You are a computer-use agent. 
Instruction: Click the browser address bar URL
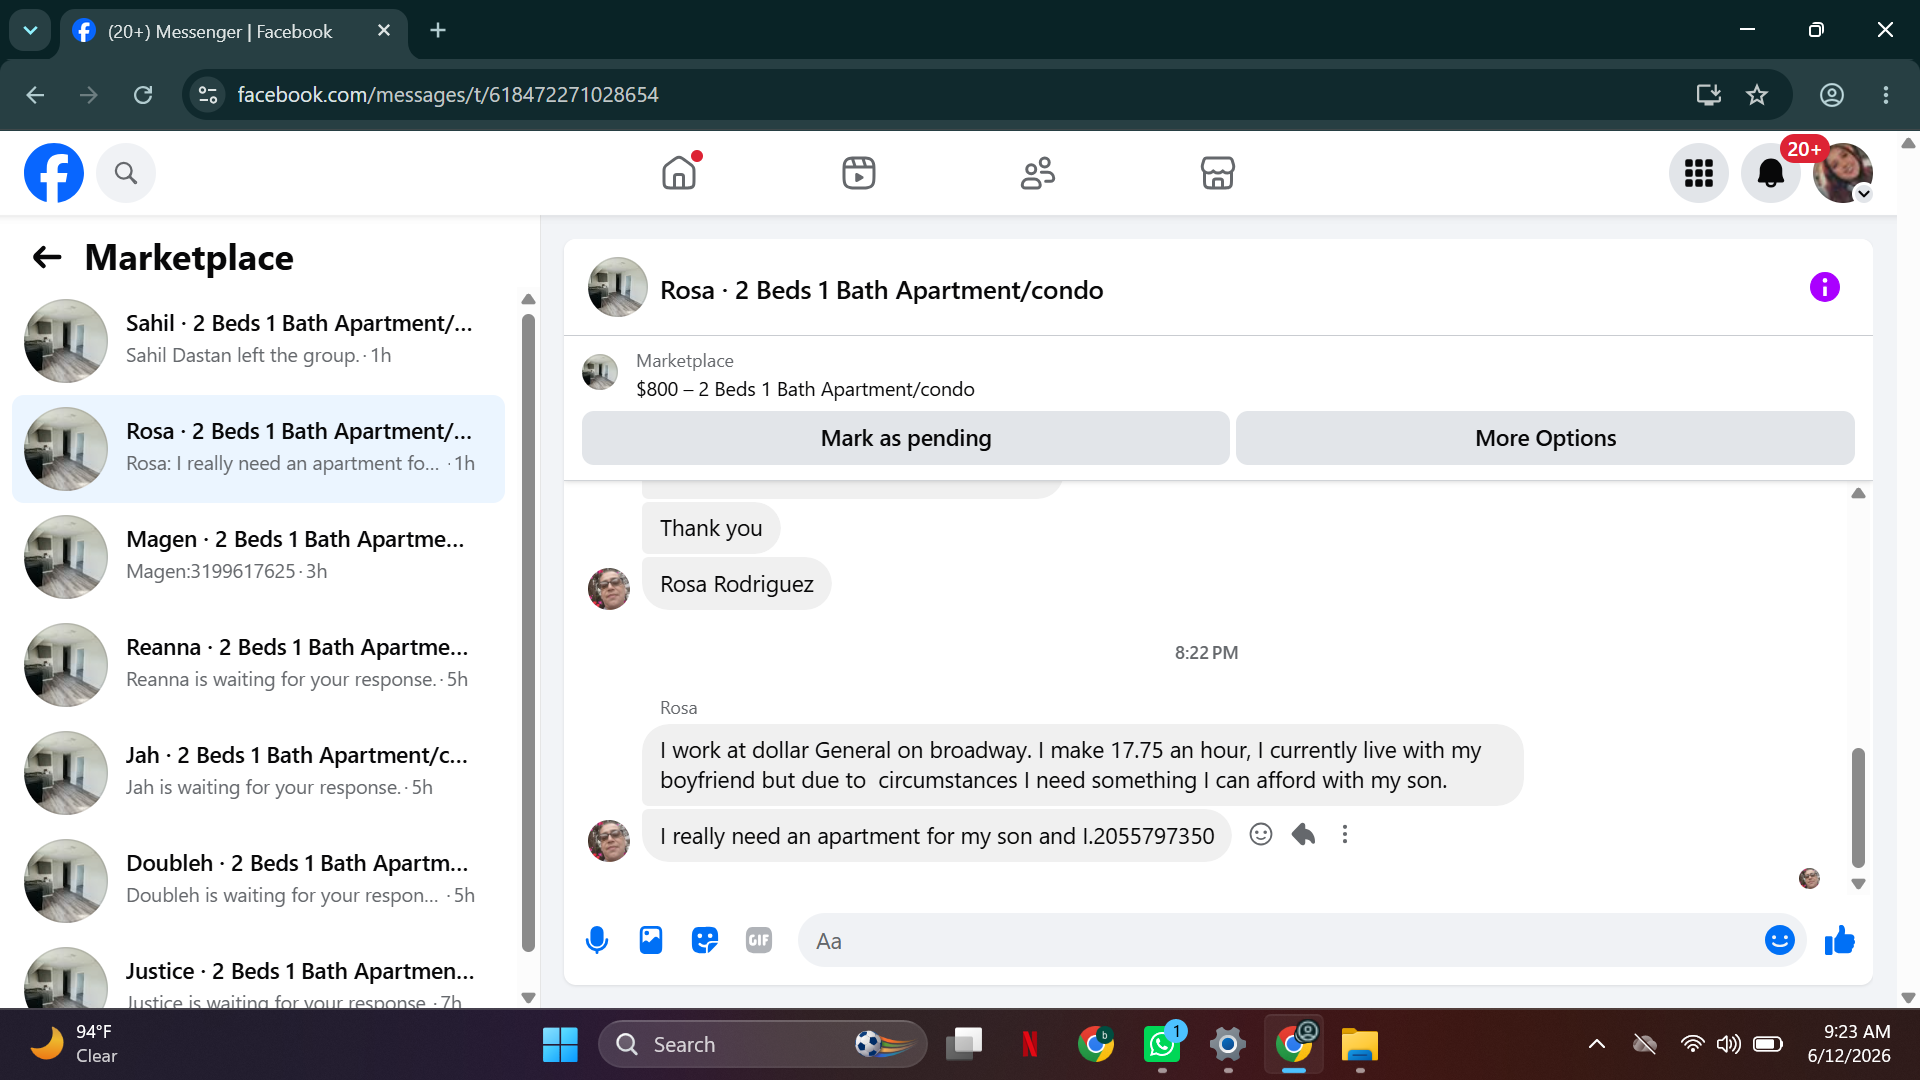(x=448, y=95)
